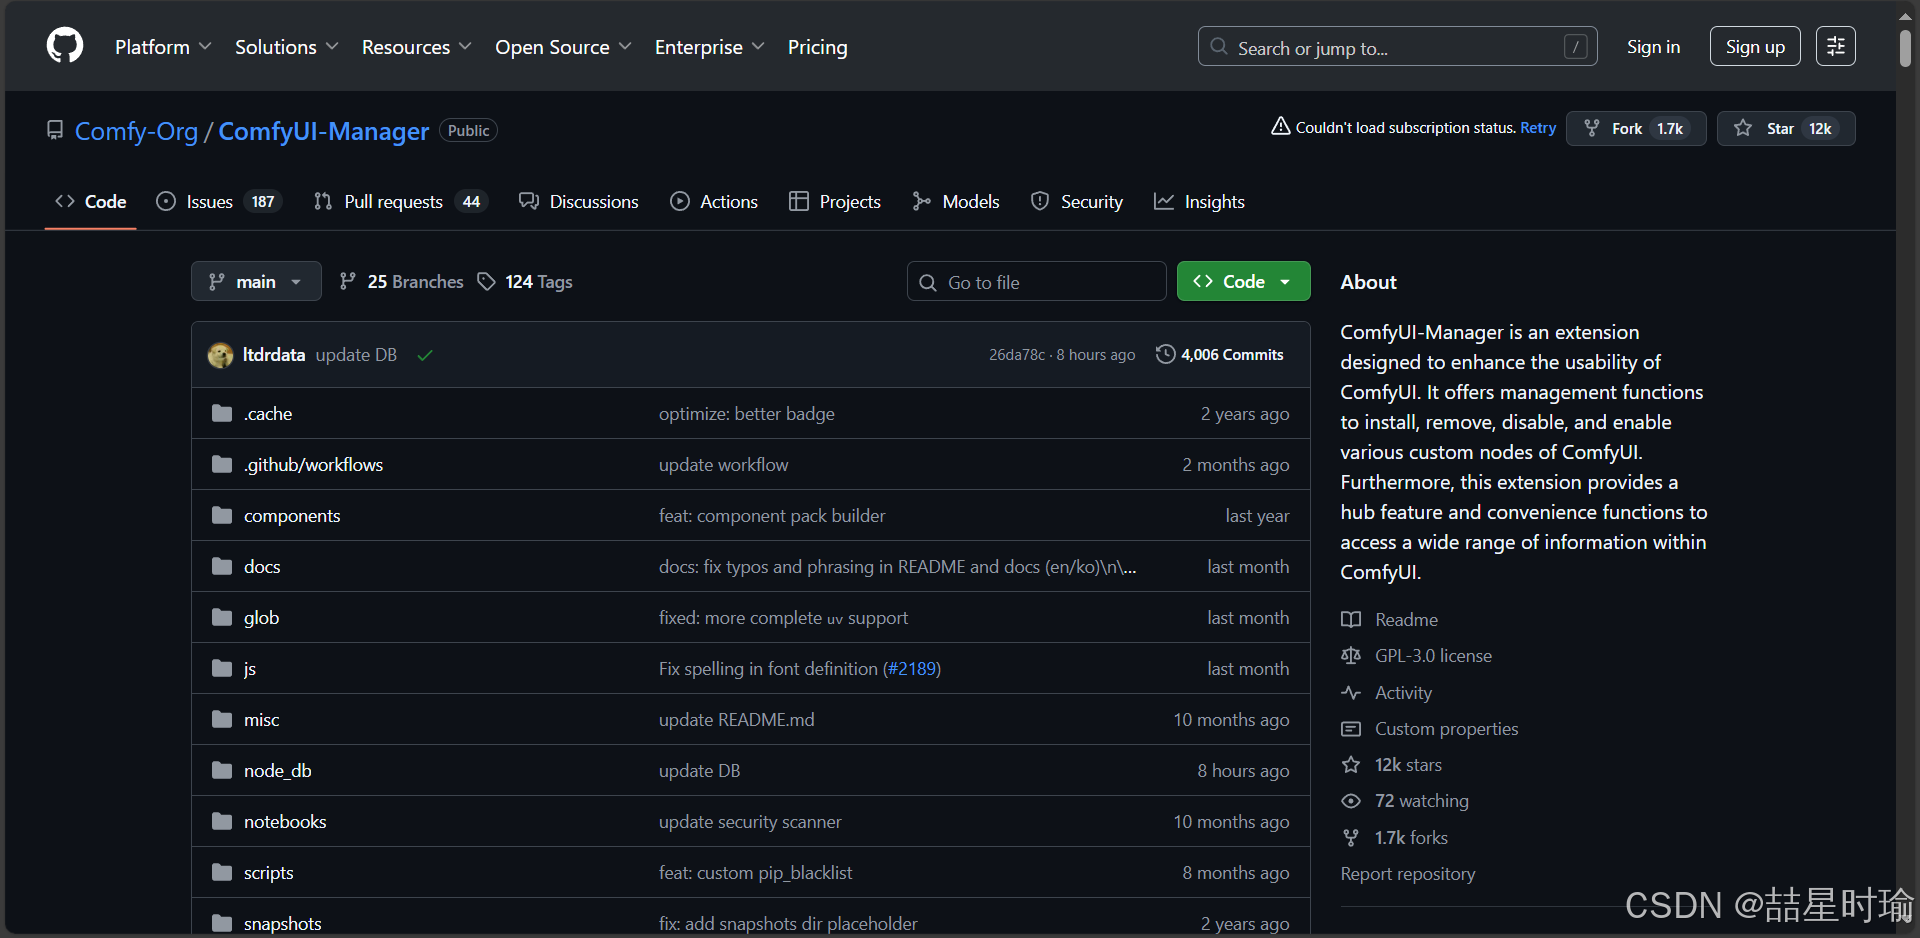
Task: Open the Actions tab
Action: point(714,201)
